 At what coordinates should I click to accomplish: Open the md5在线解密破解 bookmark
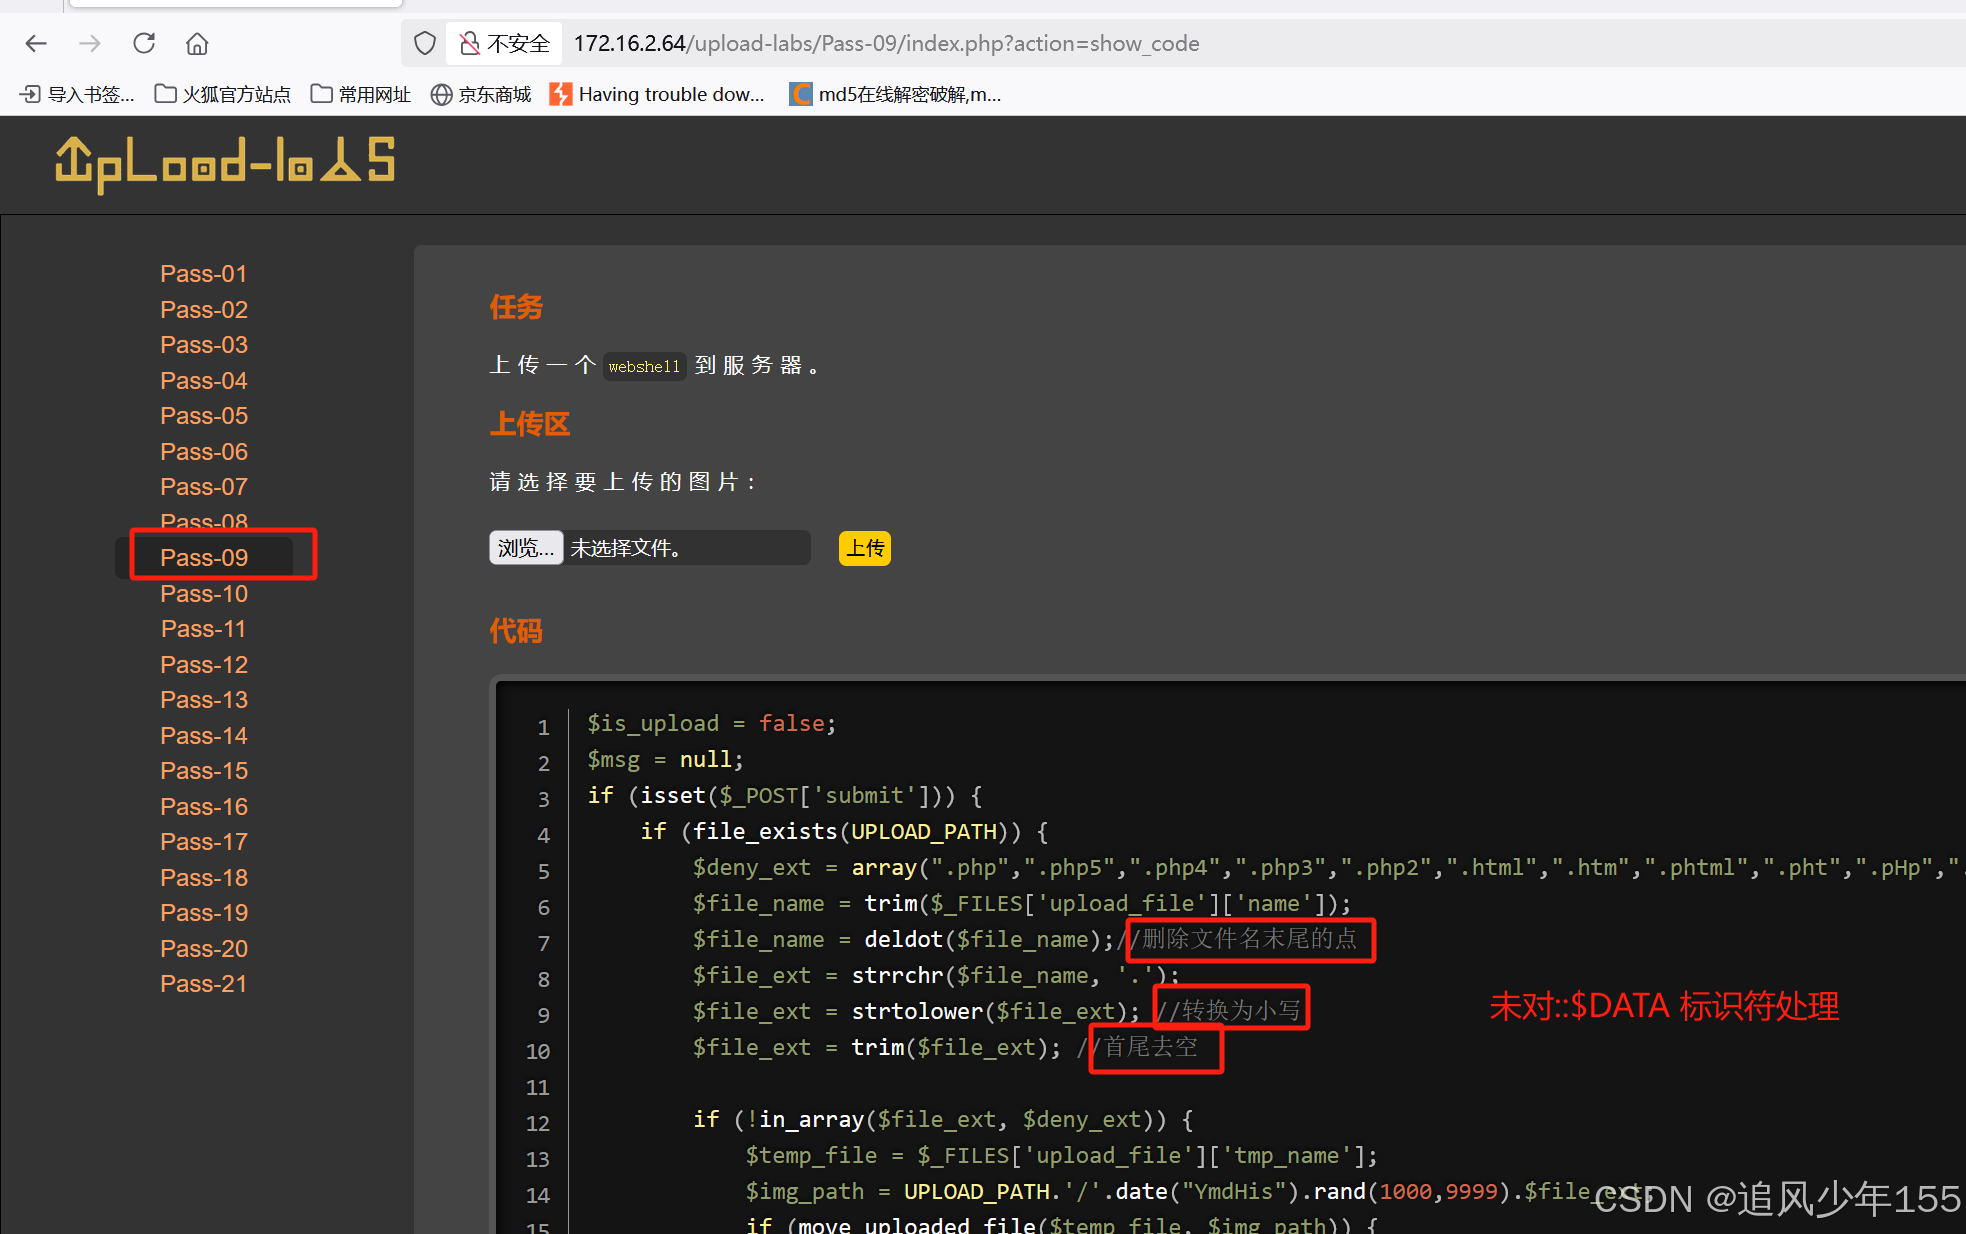point(896,94)
